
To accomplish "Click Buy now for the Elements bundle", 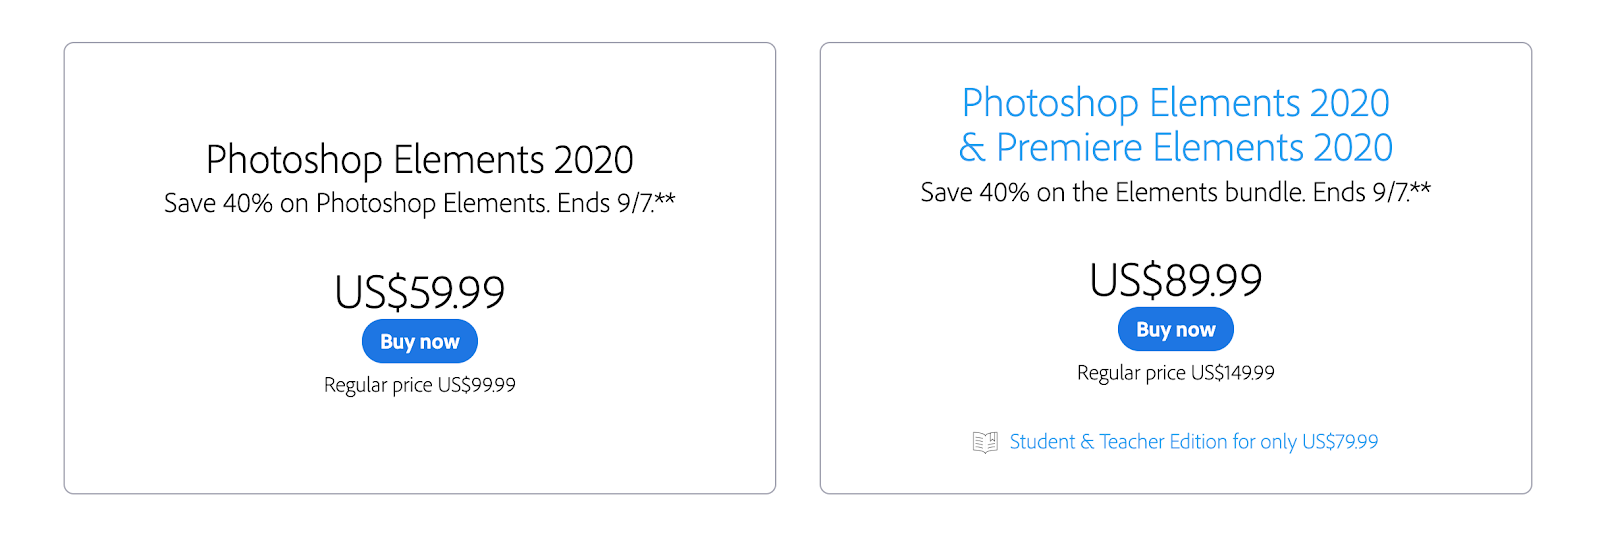I will (1175, 330).
